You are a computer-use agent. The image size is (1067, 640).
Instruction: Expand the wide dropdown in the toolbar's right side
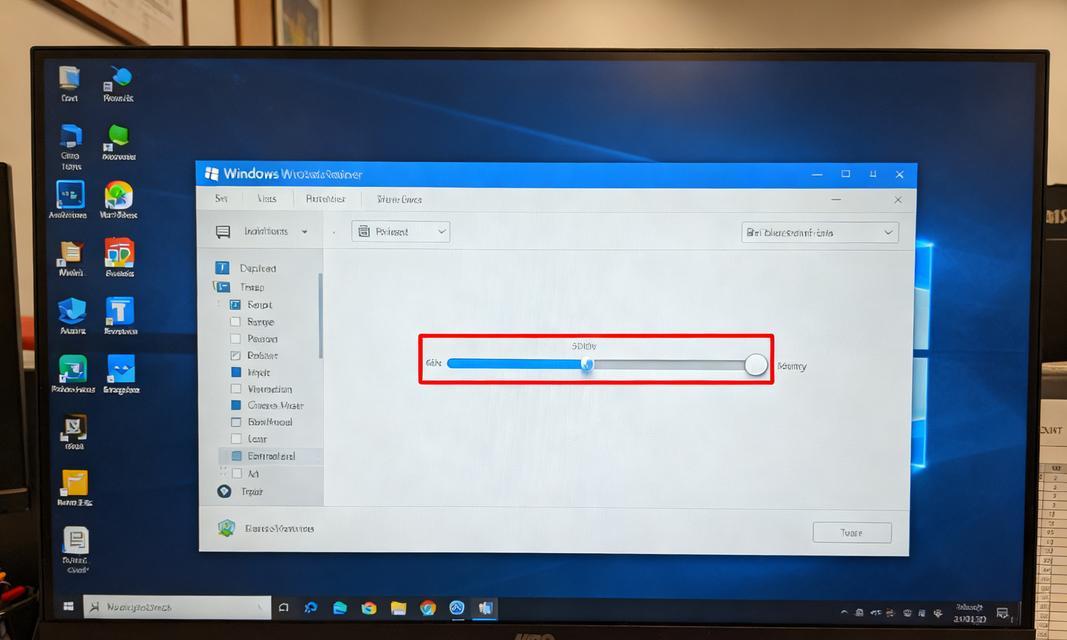[820, 232]
